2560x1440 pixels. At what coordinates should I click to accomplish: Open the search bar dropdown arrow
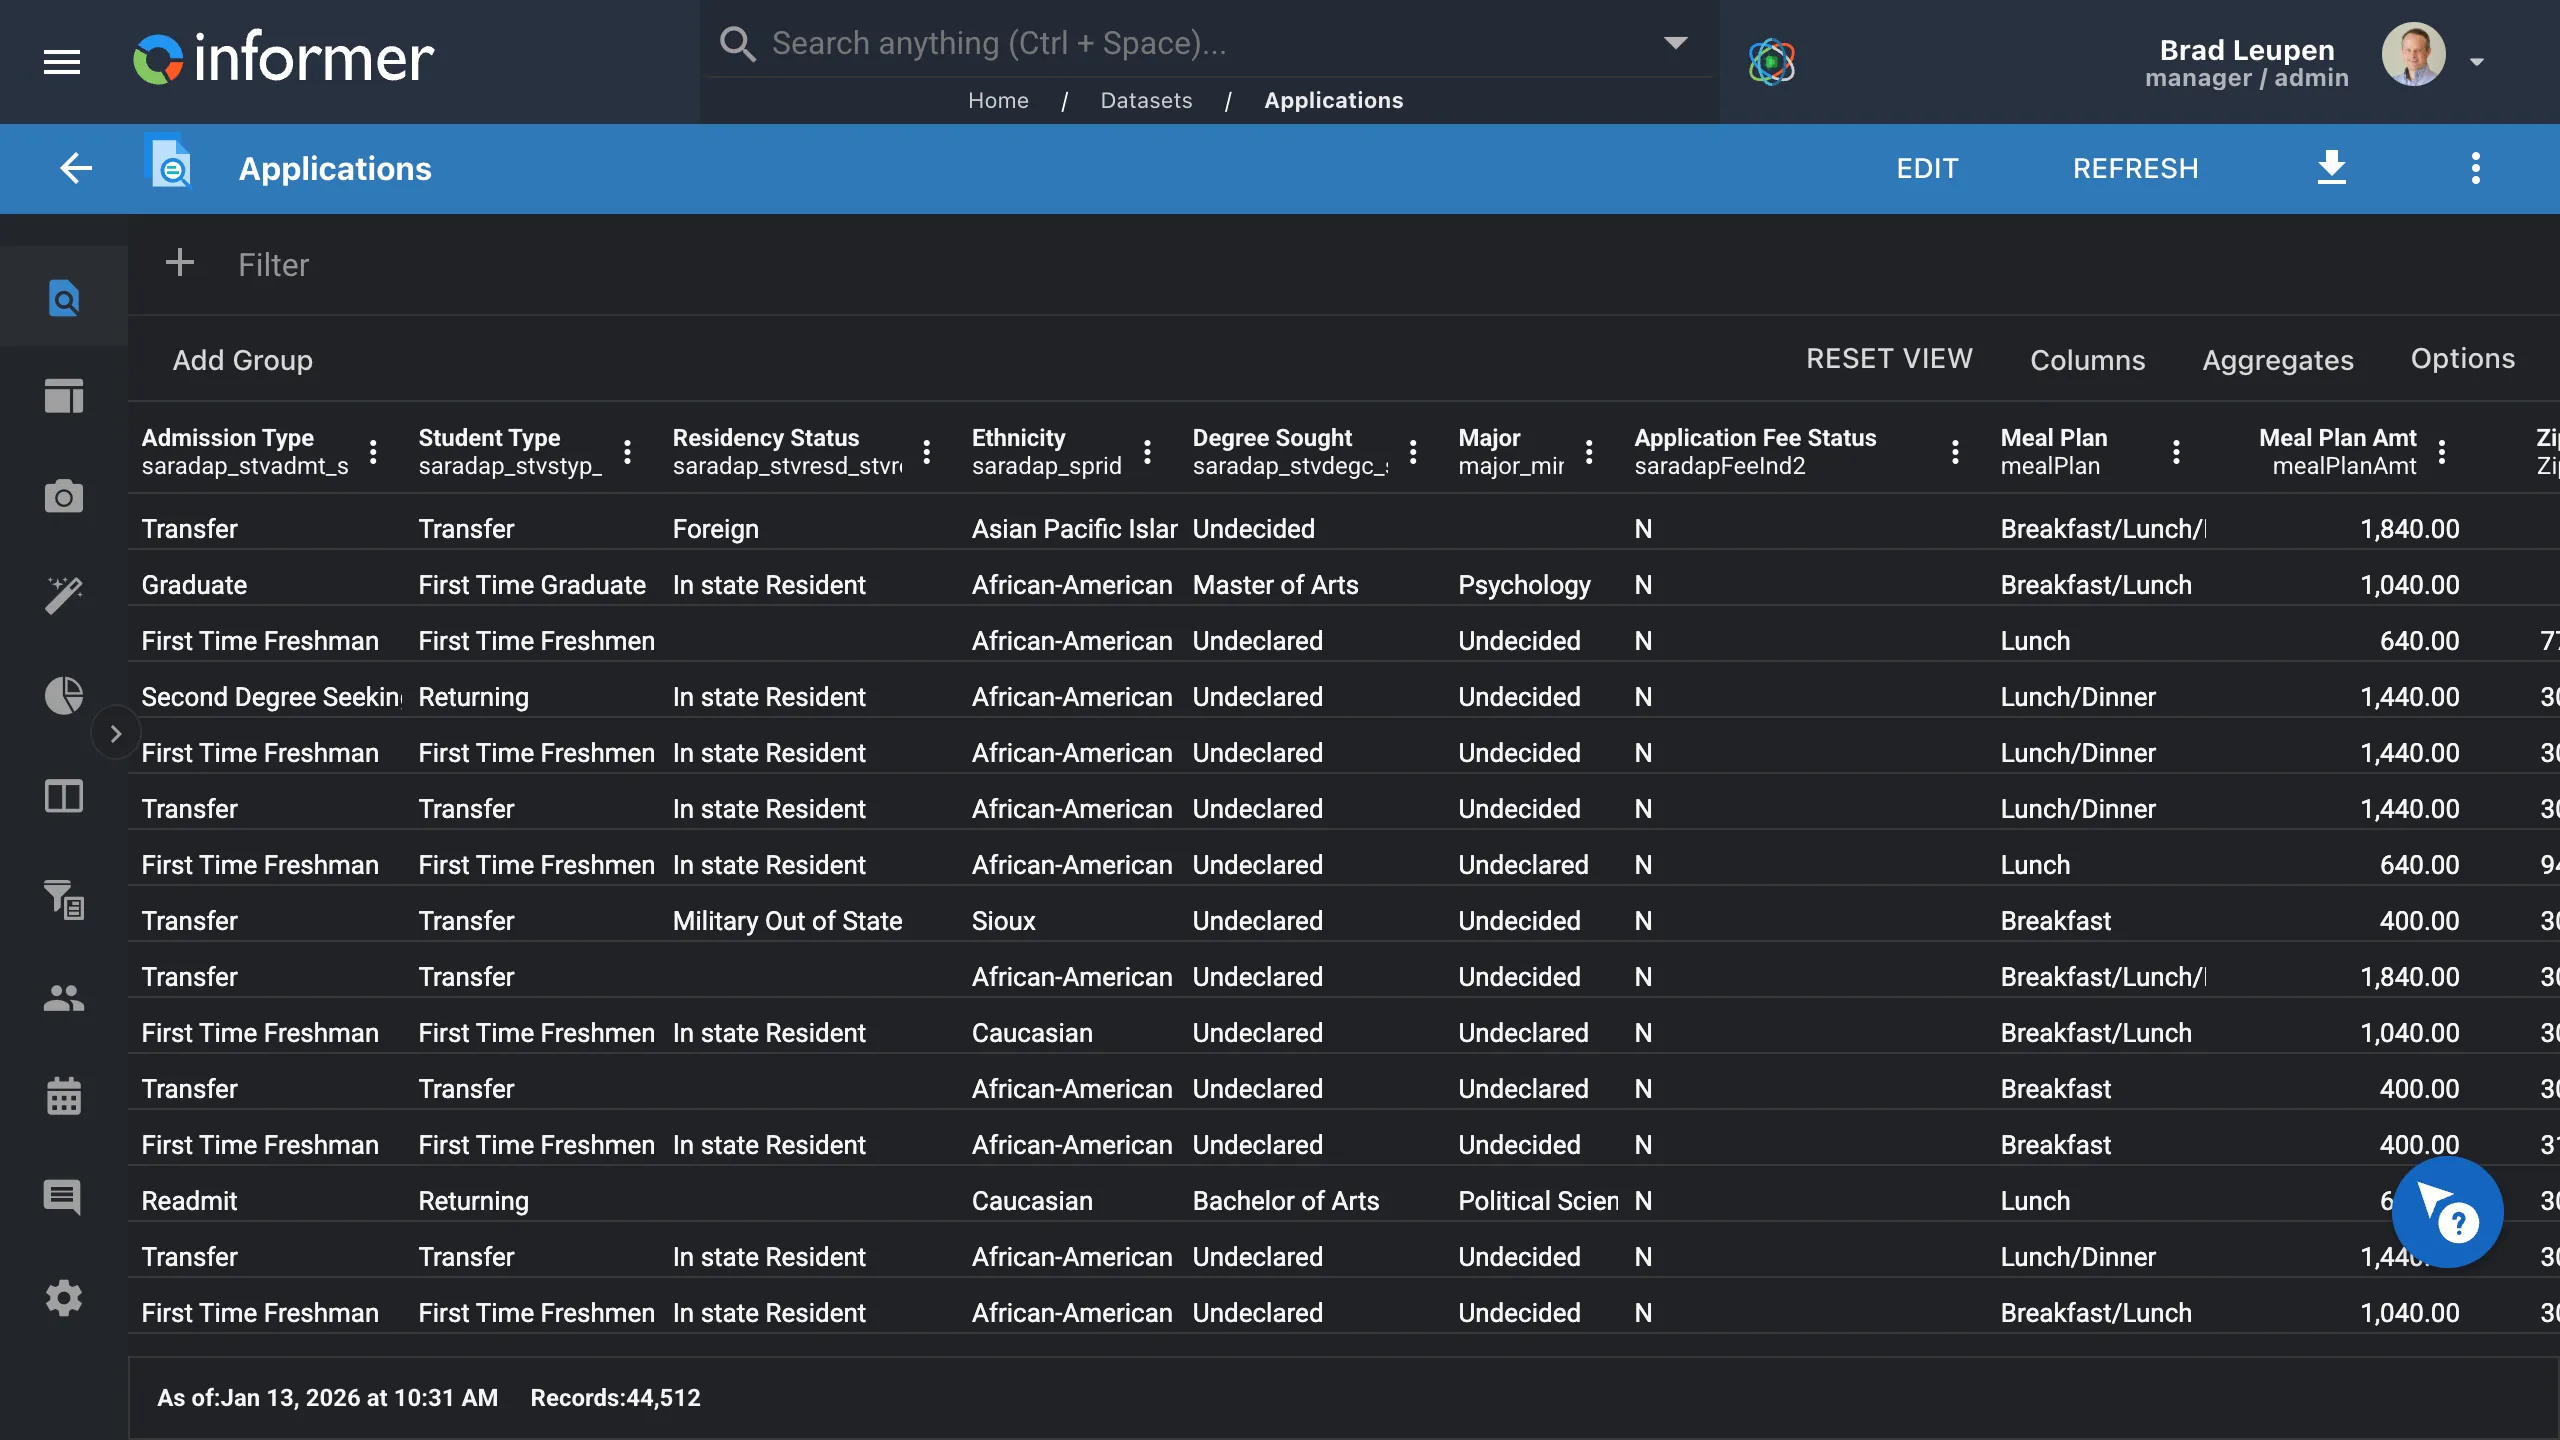1676,42
